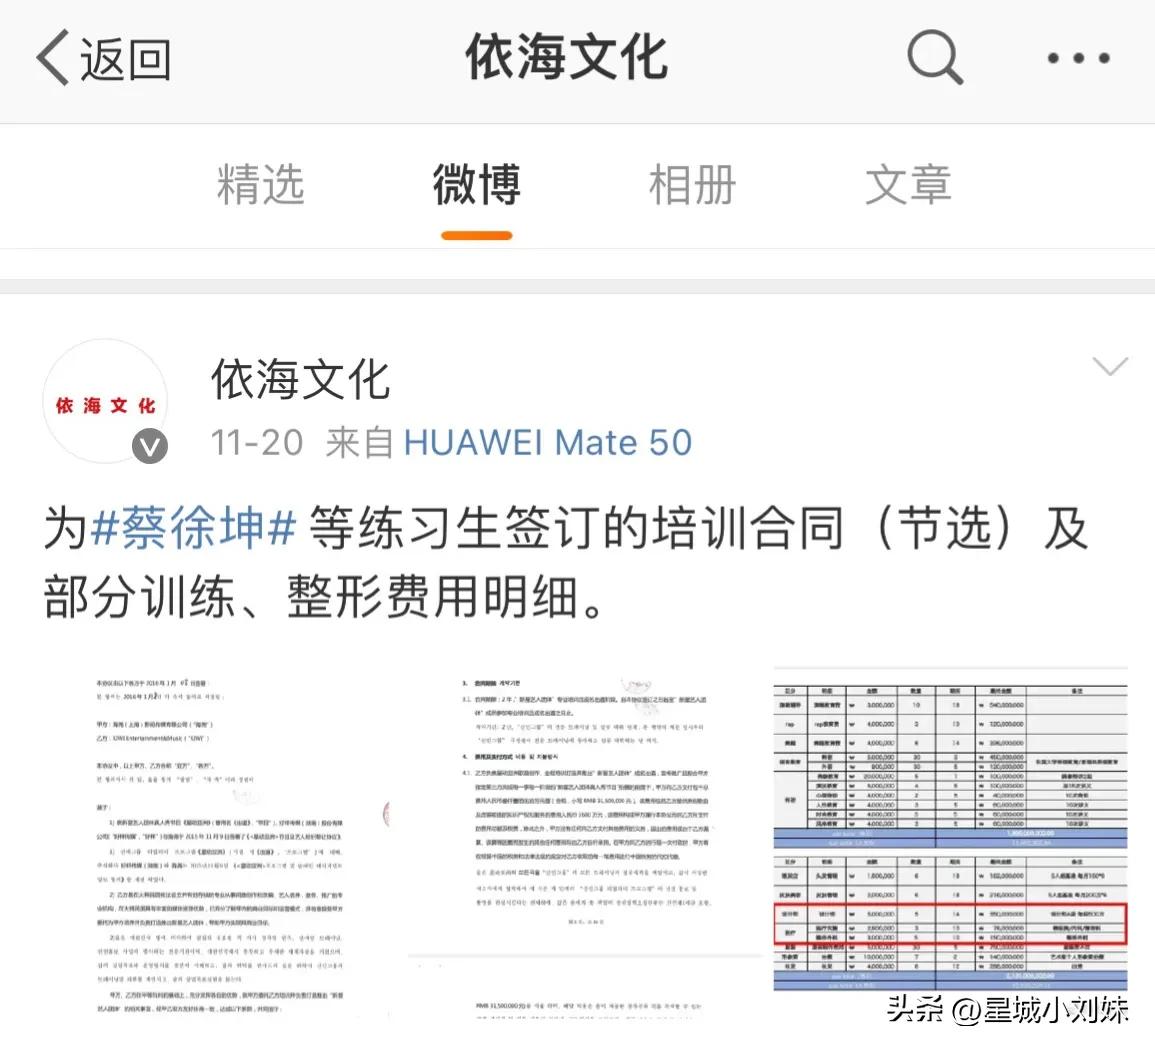Screen dimensions: 1155x1050
Task: Collapse the post with the down chevron
Action: [1110, 368]
